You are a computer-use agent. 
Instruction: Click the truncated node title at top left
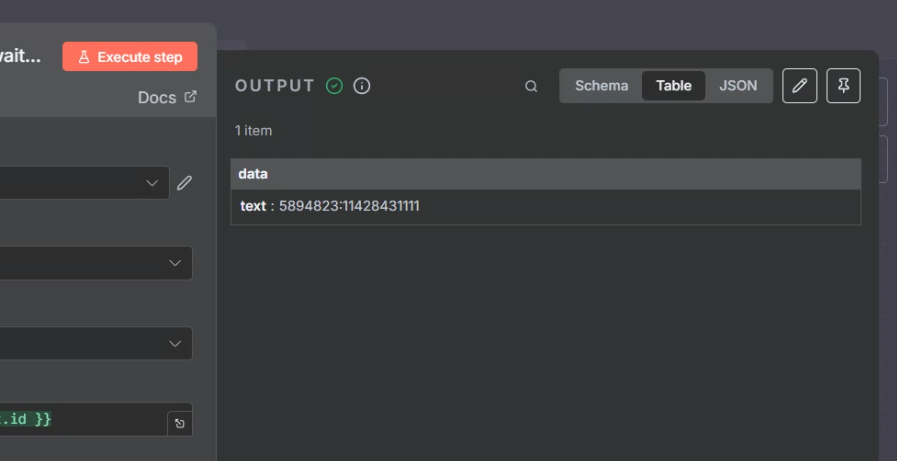pyautogui.click(x=20, y=57)
